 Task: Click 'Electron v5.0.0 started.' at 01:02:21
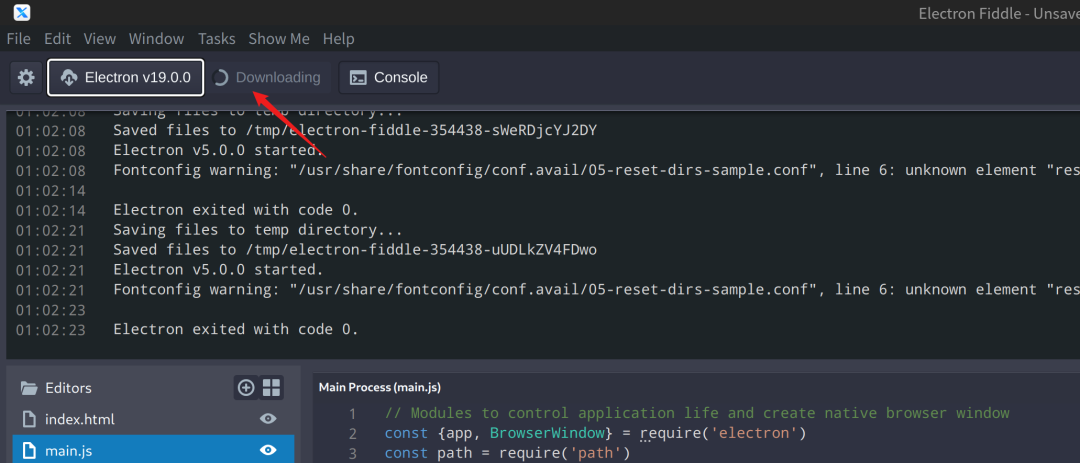218,269
